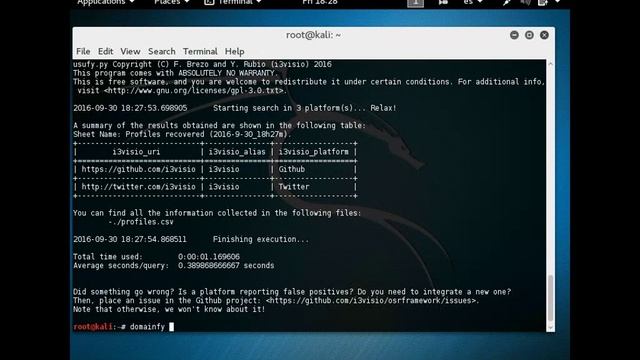Open the system power menu icon
Image resolution: width=640 pixels, height=360 pixels.
point(548,2)
